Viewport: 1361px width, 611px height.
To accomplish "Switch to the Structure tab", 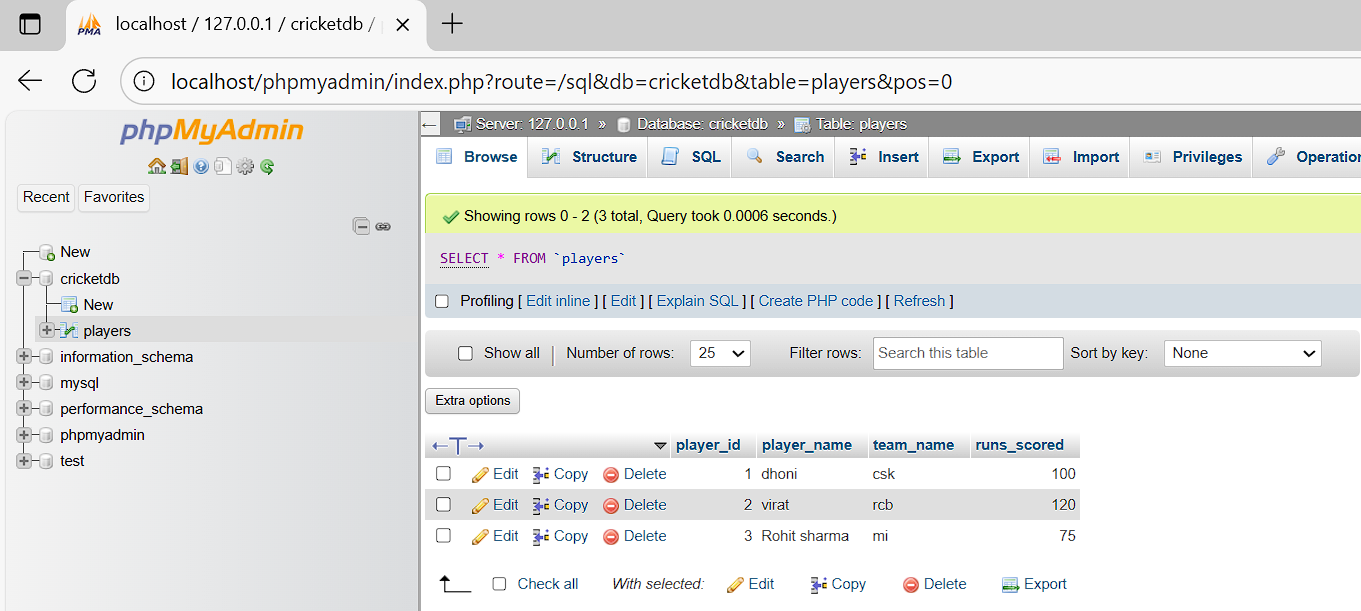I will point(590,157).
